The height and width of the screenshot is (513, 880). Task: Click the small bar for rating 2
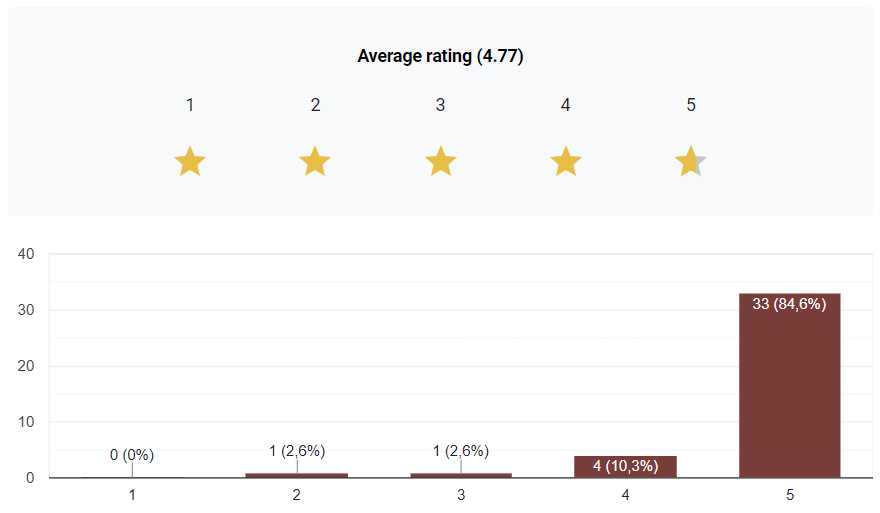[x=297, y=475]
